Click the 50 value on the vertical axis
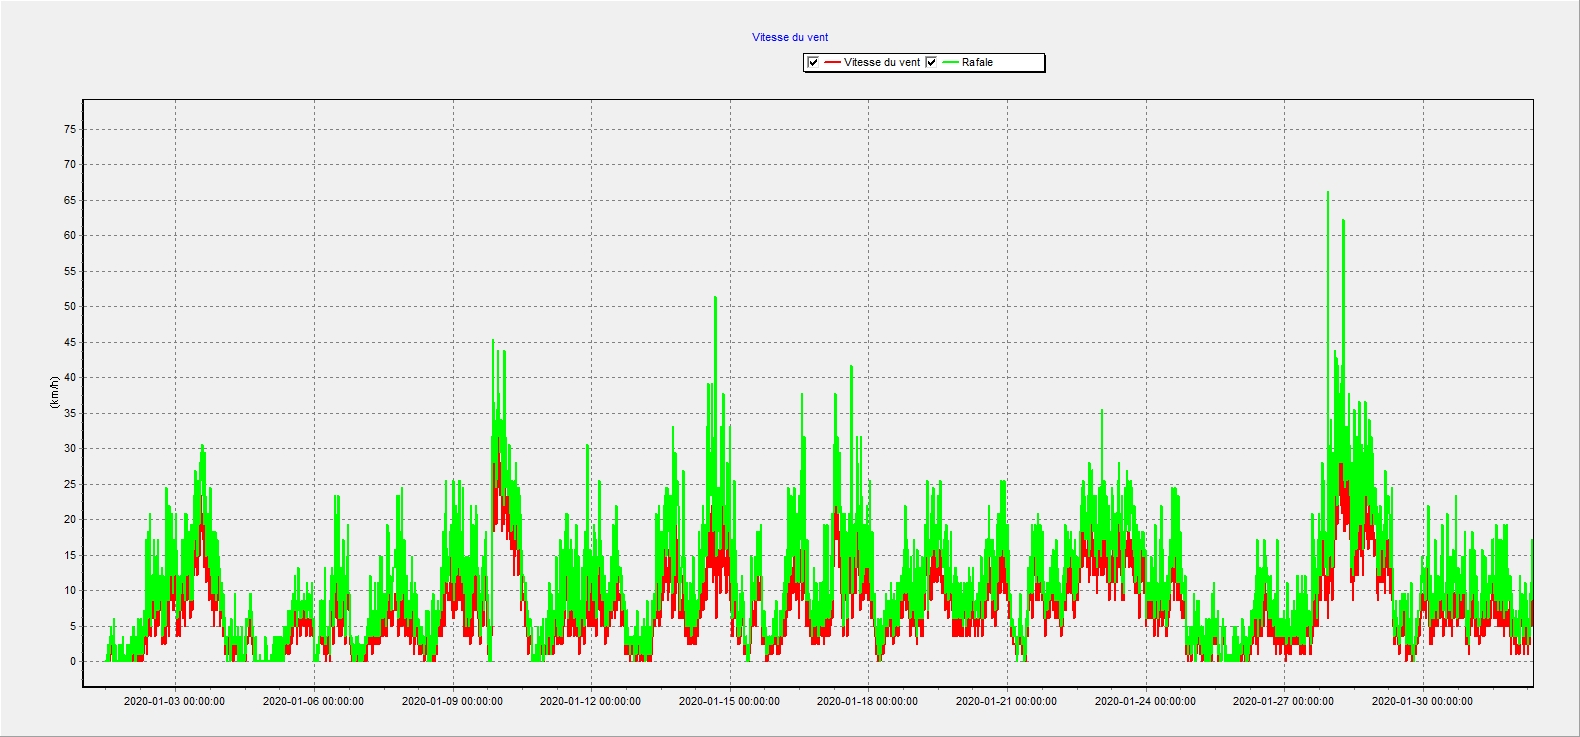 click(70, 306)
